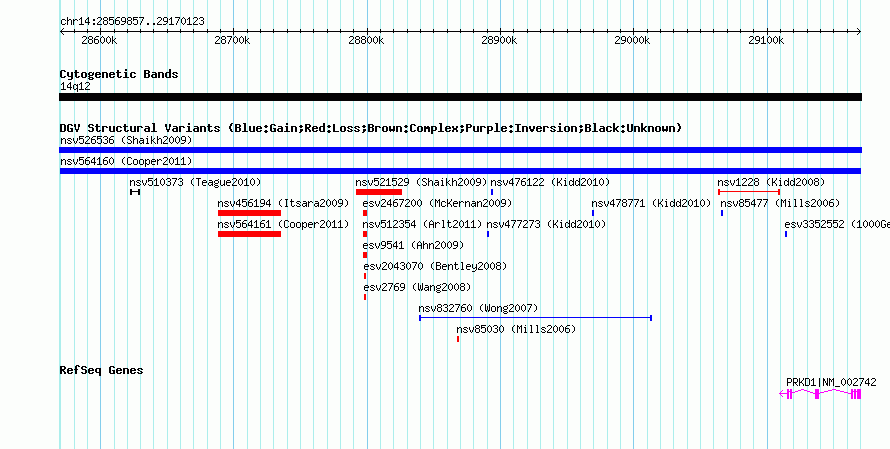
Task: Click the esv3352552 variant label
Action: click(837, 224)
